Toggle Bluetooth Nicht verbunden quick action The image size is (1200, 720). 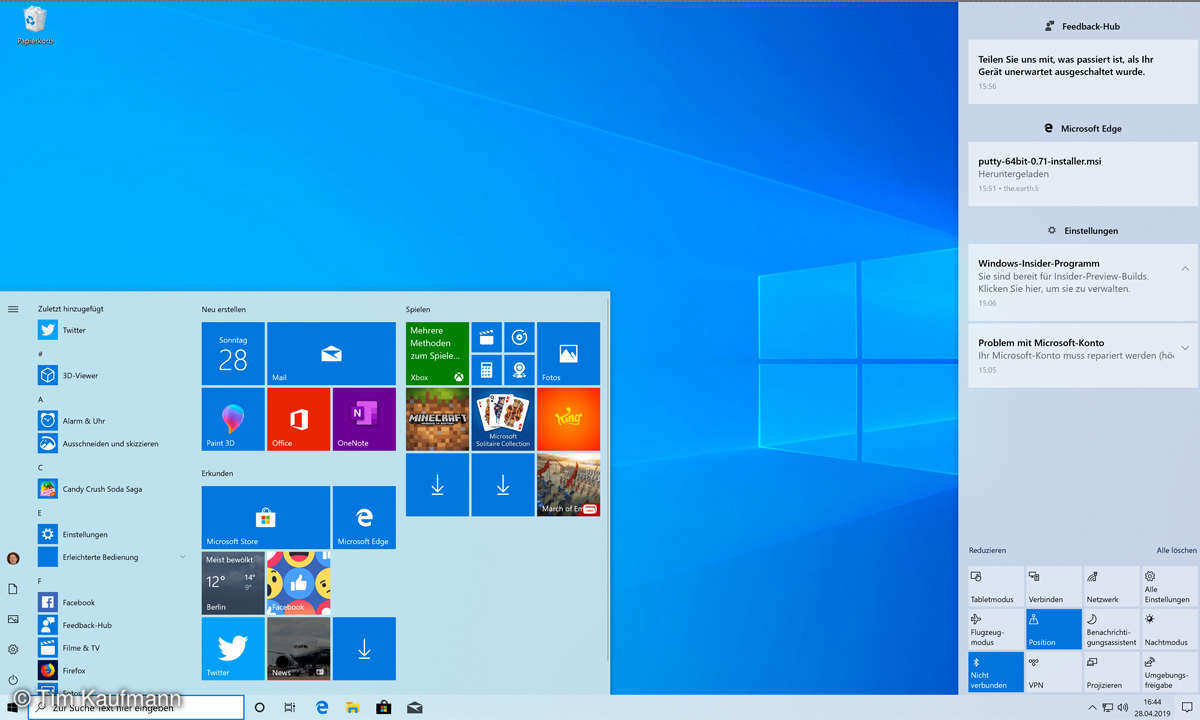click(996, 672)
